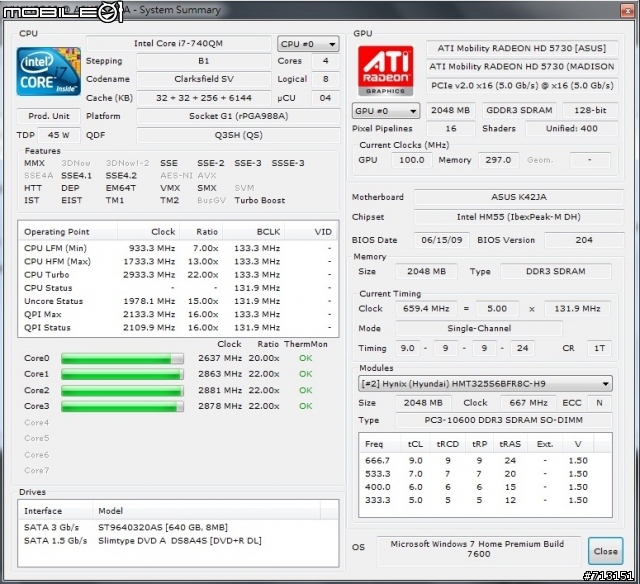Click the PCIe v2.0 x16 bus field
640x584 pixels.
(522, 86)
